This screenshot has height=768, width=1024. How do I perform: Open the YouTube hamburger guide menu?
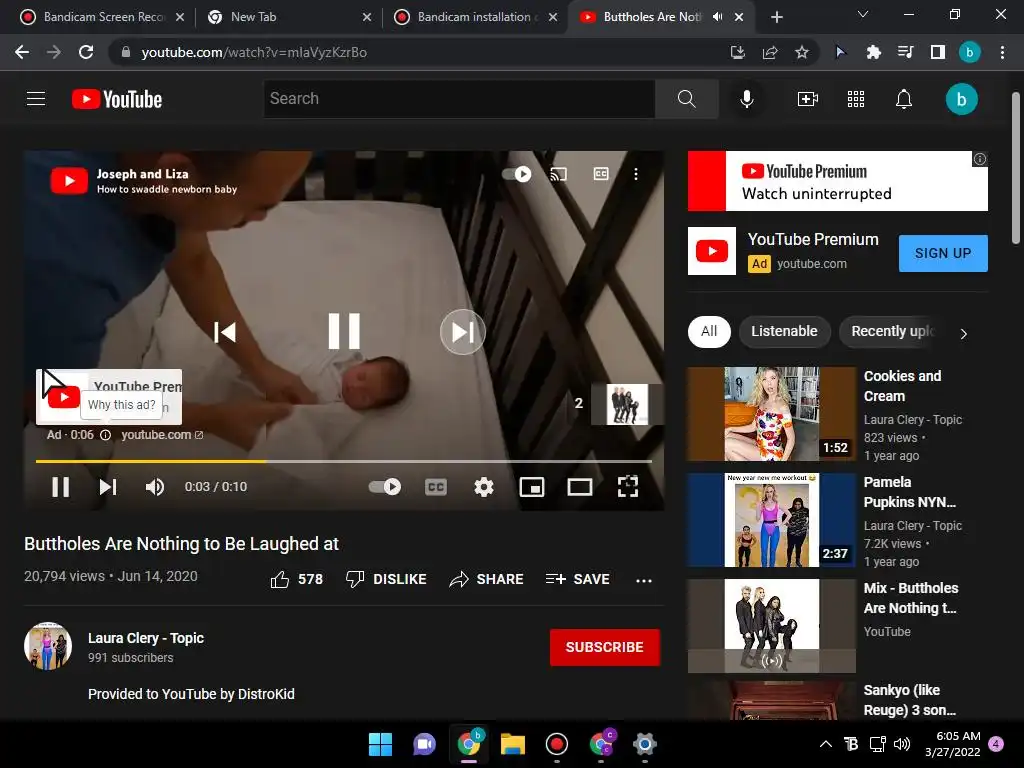point(36,99)
